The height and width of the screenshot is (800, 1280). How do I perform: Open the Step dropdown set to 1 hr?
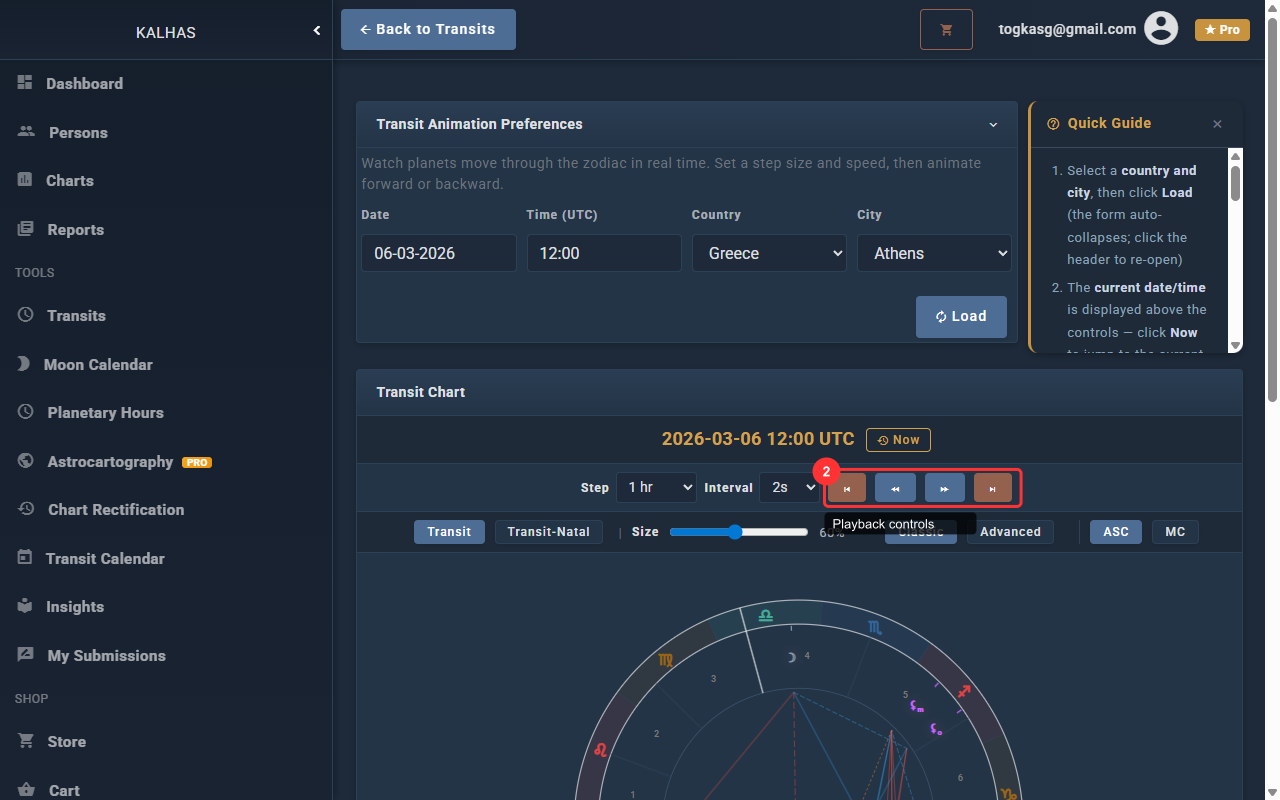click(656, 488)
